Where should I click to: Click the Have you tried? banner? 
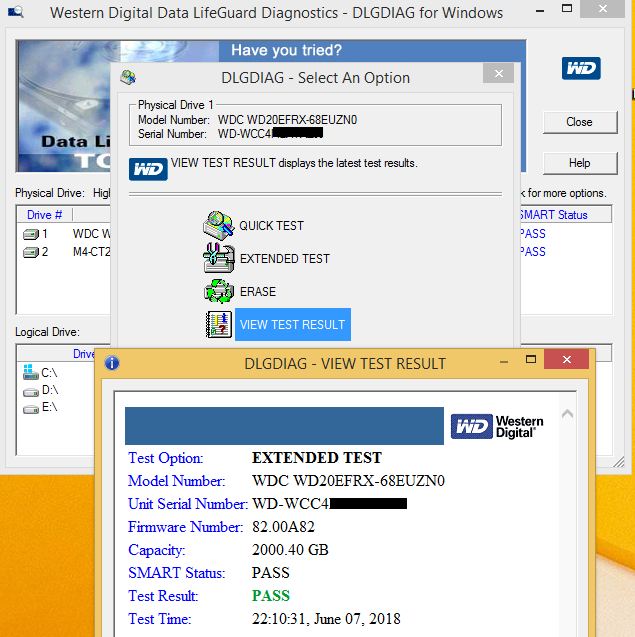click(x=286, y=50)
